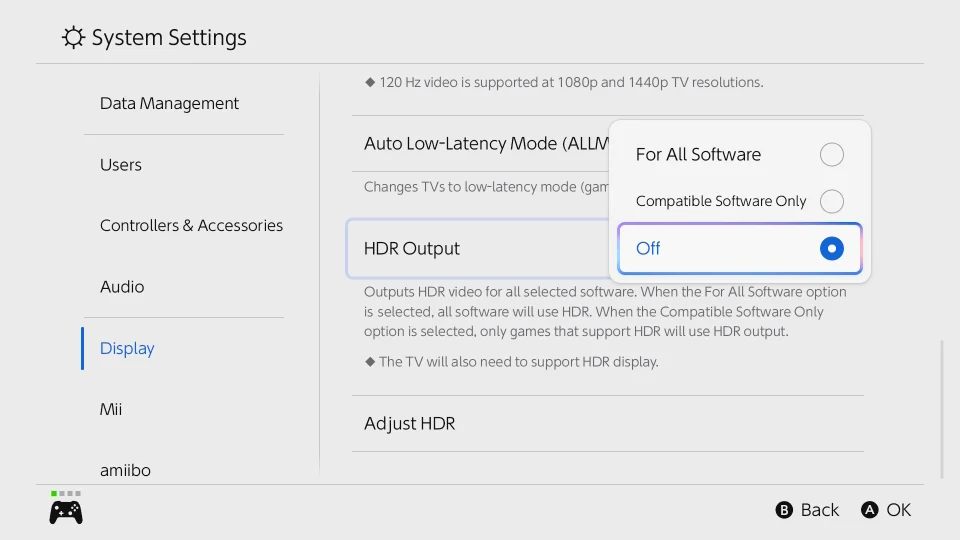Select the For All Software radio button
This screenshot has height=540, width=960.
tap(831, 154)
